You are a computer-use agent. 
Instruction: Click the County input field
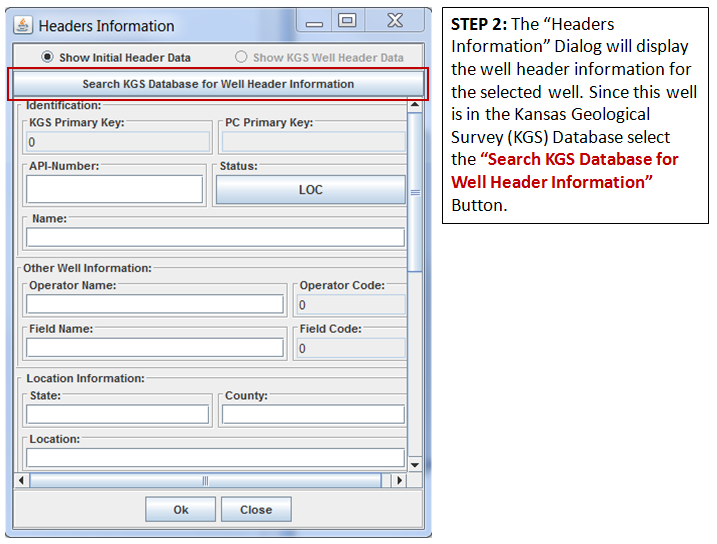pyautogui.click(x=313, y=415)
